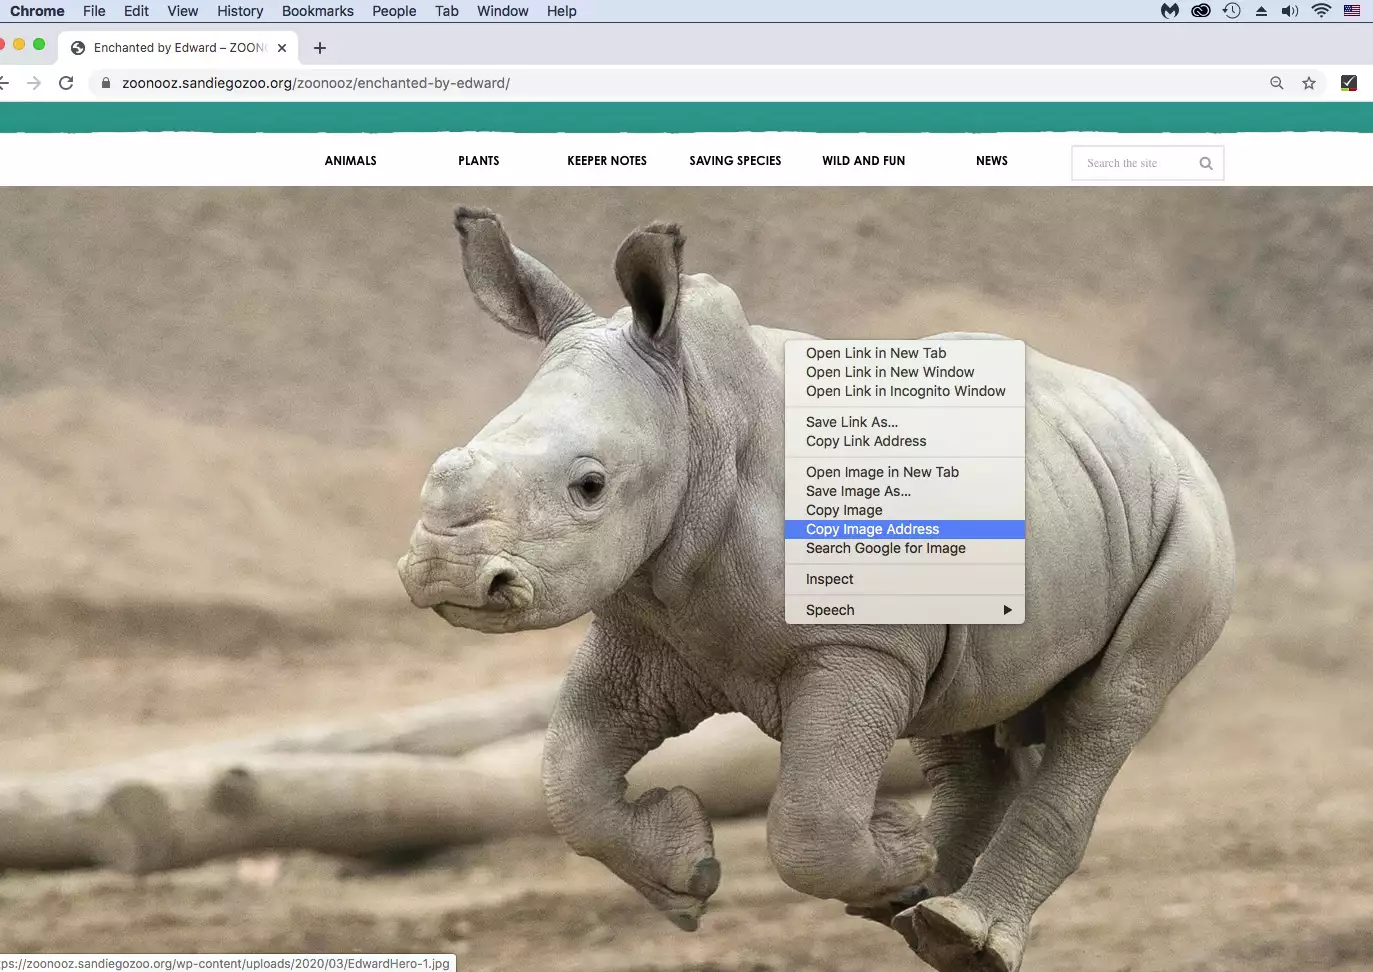The width and height of the screenshot is (1373, 972).
Task: Click the zoom magnifier icon in address bar
Action: [1276, 83]
